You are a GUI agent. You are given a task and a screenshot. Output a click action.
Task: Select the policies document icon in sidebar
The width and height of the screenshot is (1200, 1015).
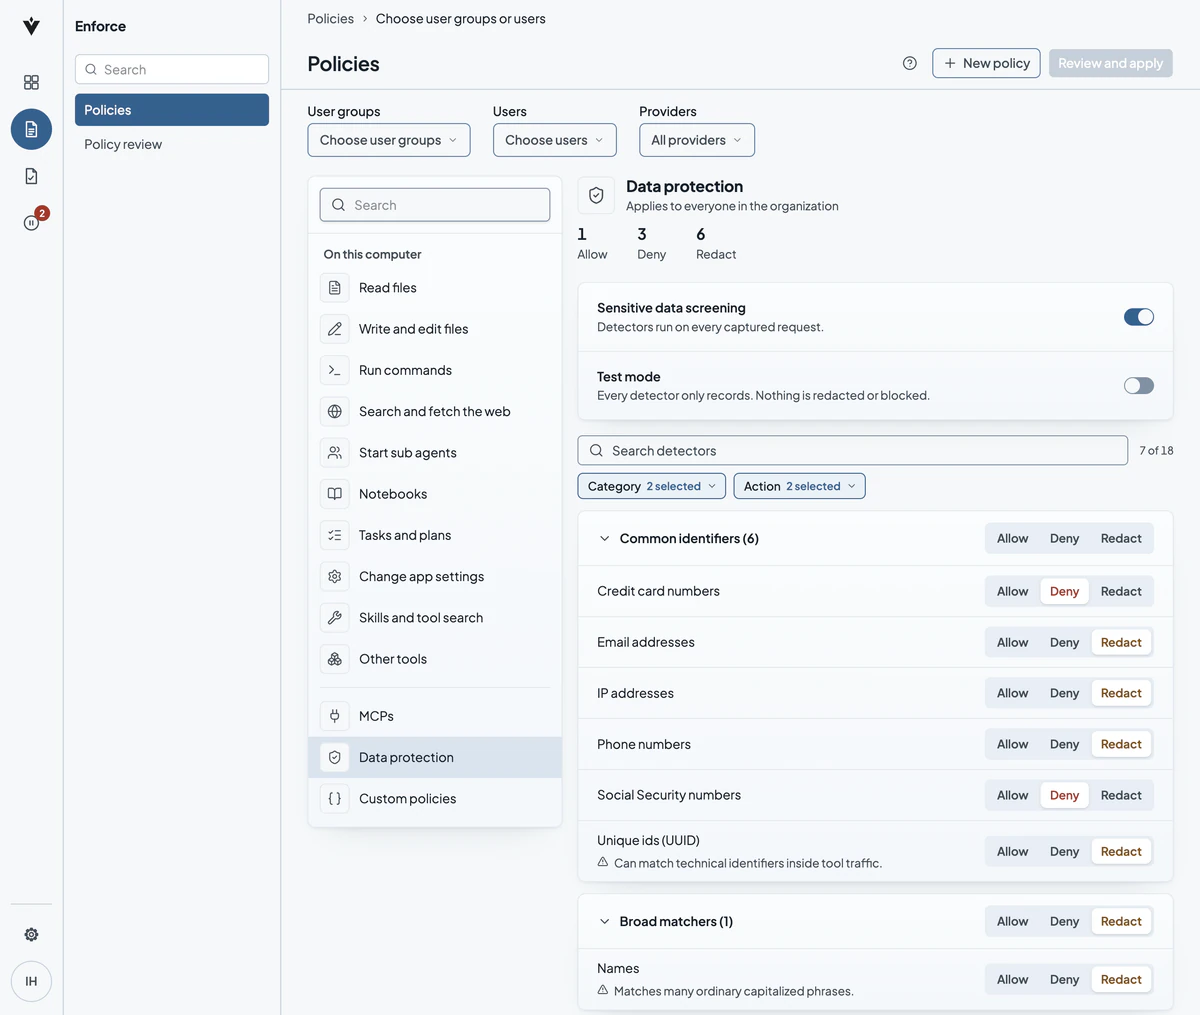tap(31, 129)
